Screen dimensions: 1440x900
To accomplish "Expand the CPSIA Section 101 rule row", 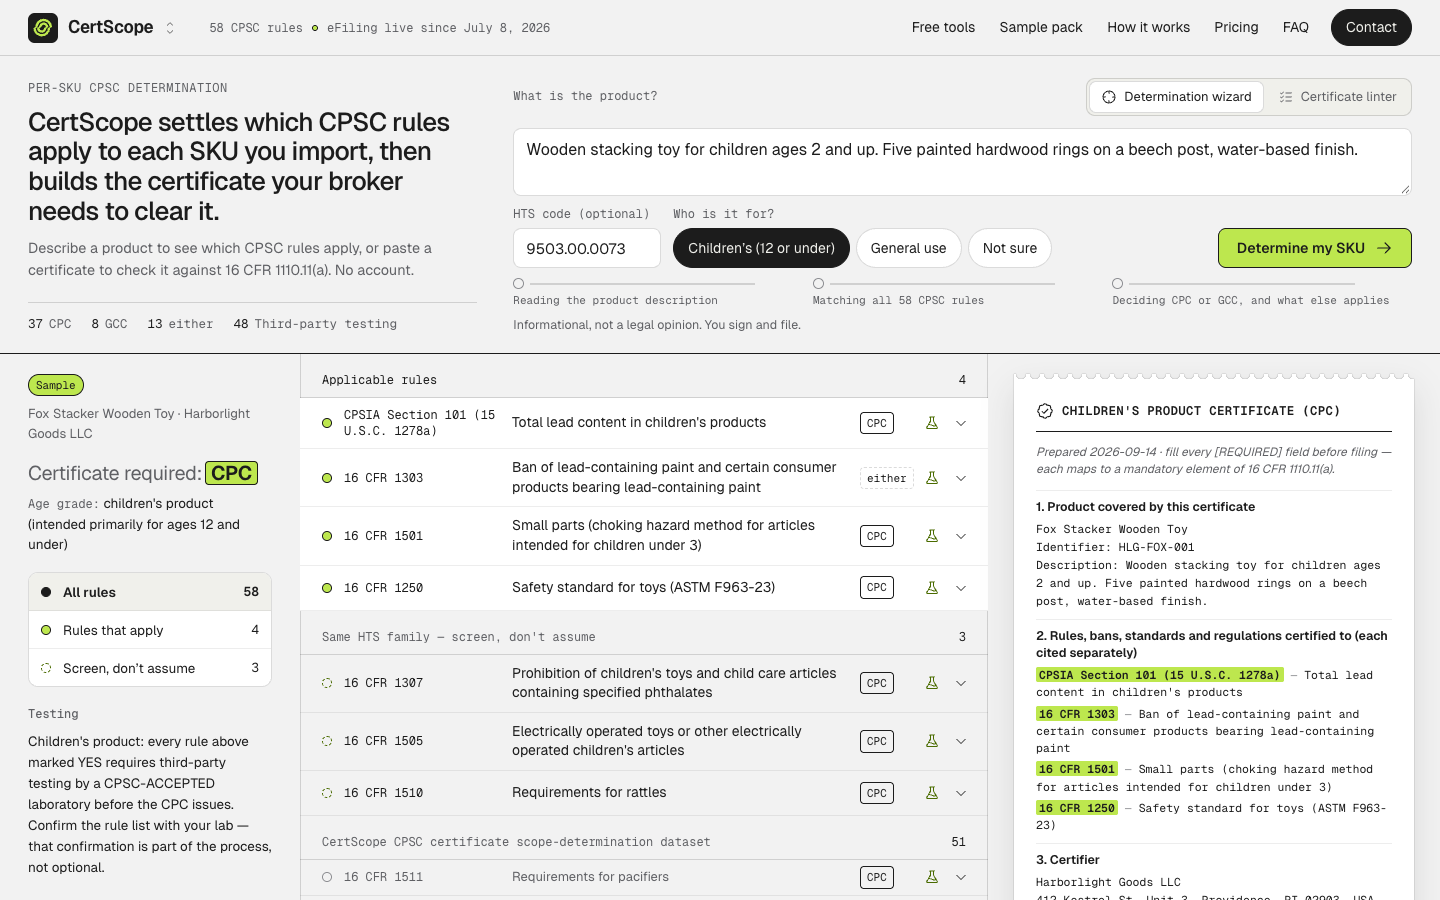I will [961, 423].
